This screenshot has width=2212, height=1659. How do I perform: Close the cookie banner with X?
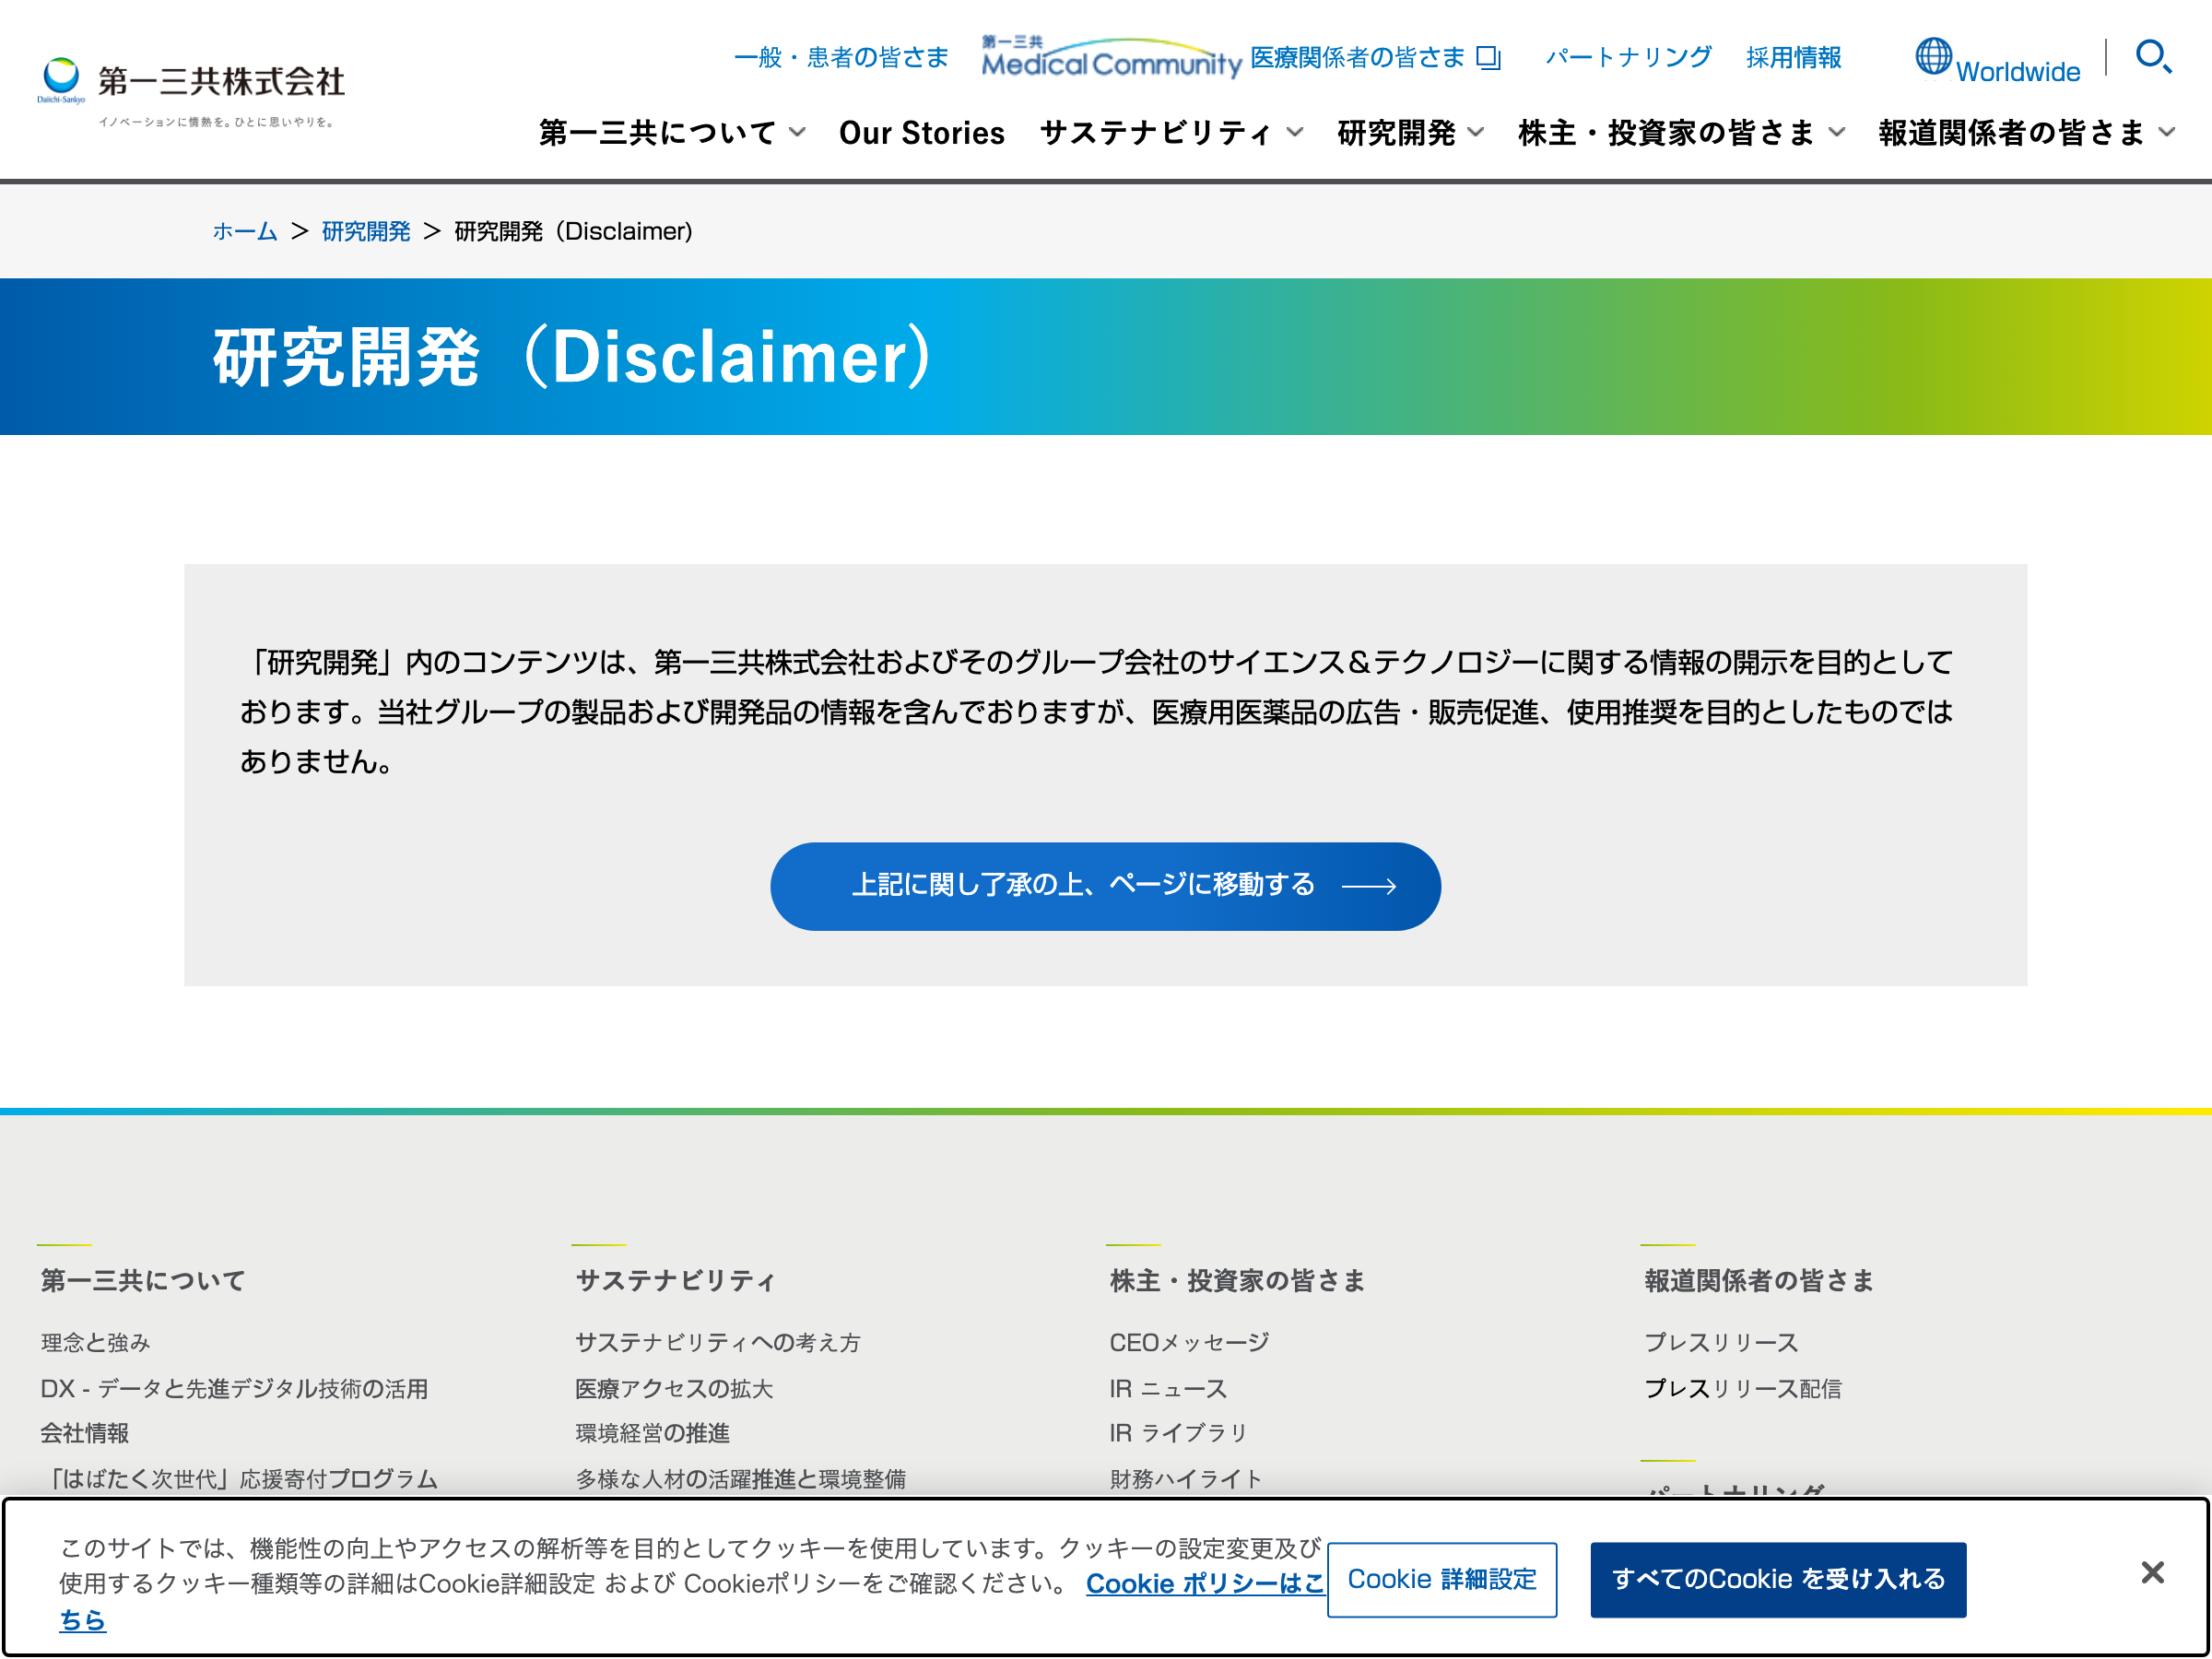pos(2152,1573)
